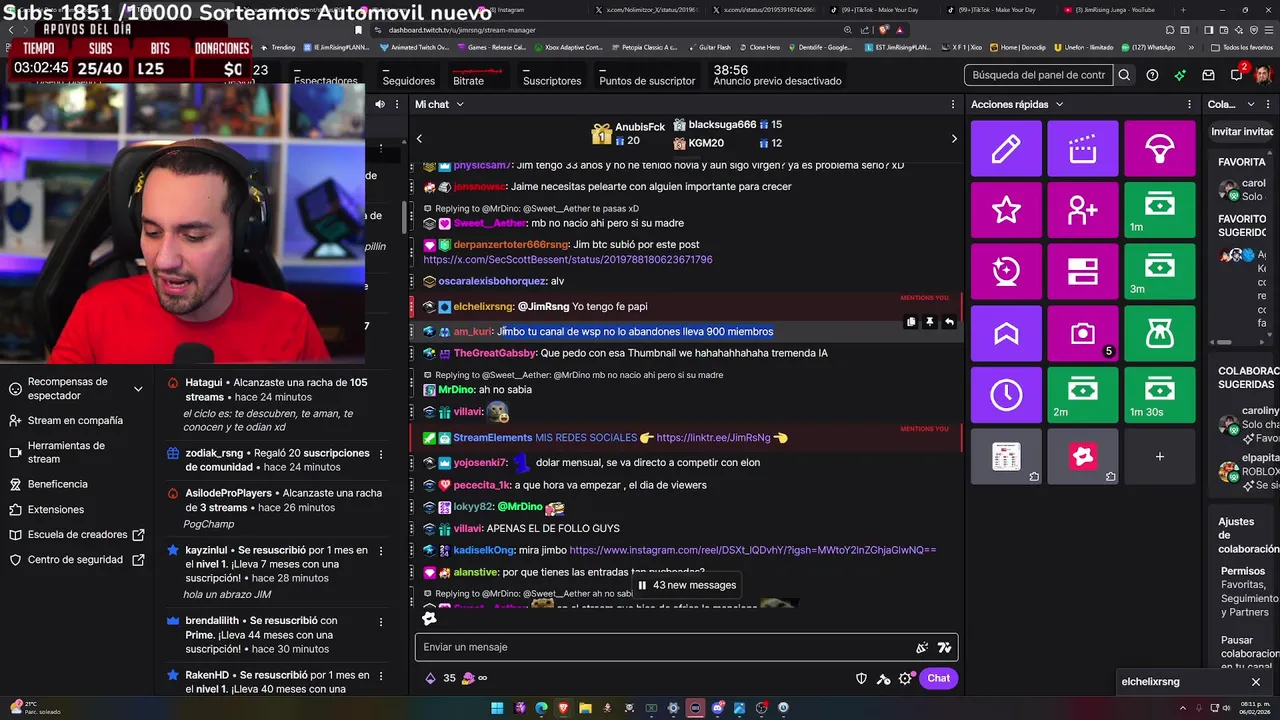Close the elchelixrsng popup
The image size is (1280, 720).
[1256, 682]
